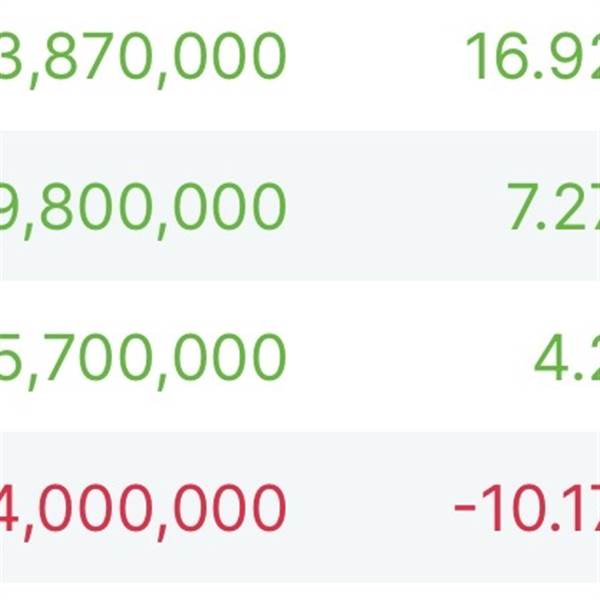The width and height of the screenshot is (600, 600).
Task: Click the green 3,870,000 amount
Action: click(x=143, y=57)
